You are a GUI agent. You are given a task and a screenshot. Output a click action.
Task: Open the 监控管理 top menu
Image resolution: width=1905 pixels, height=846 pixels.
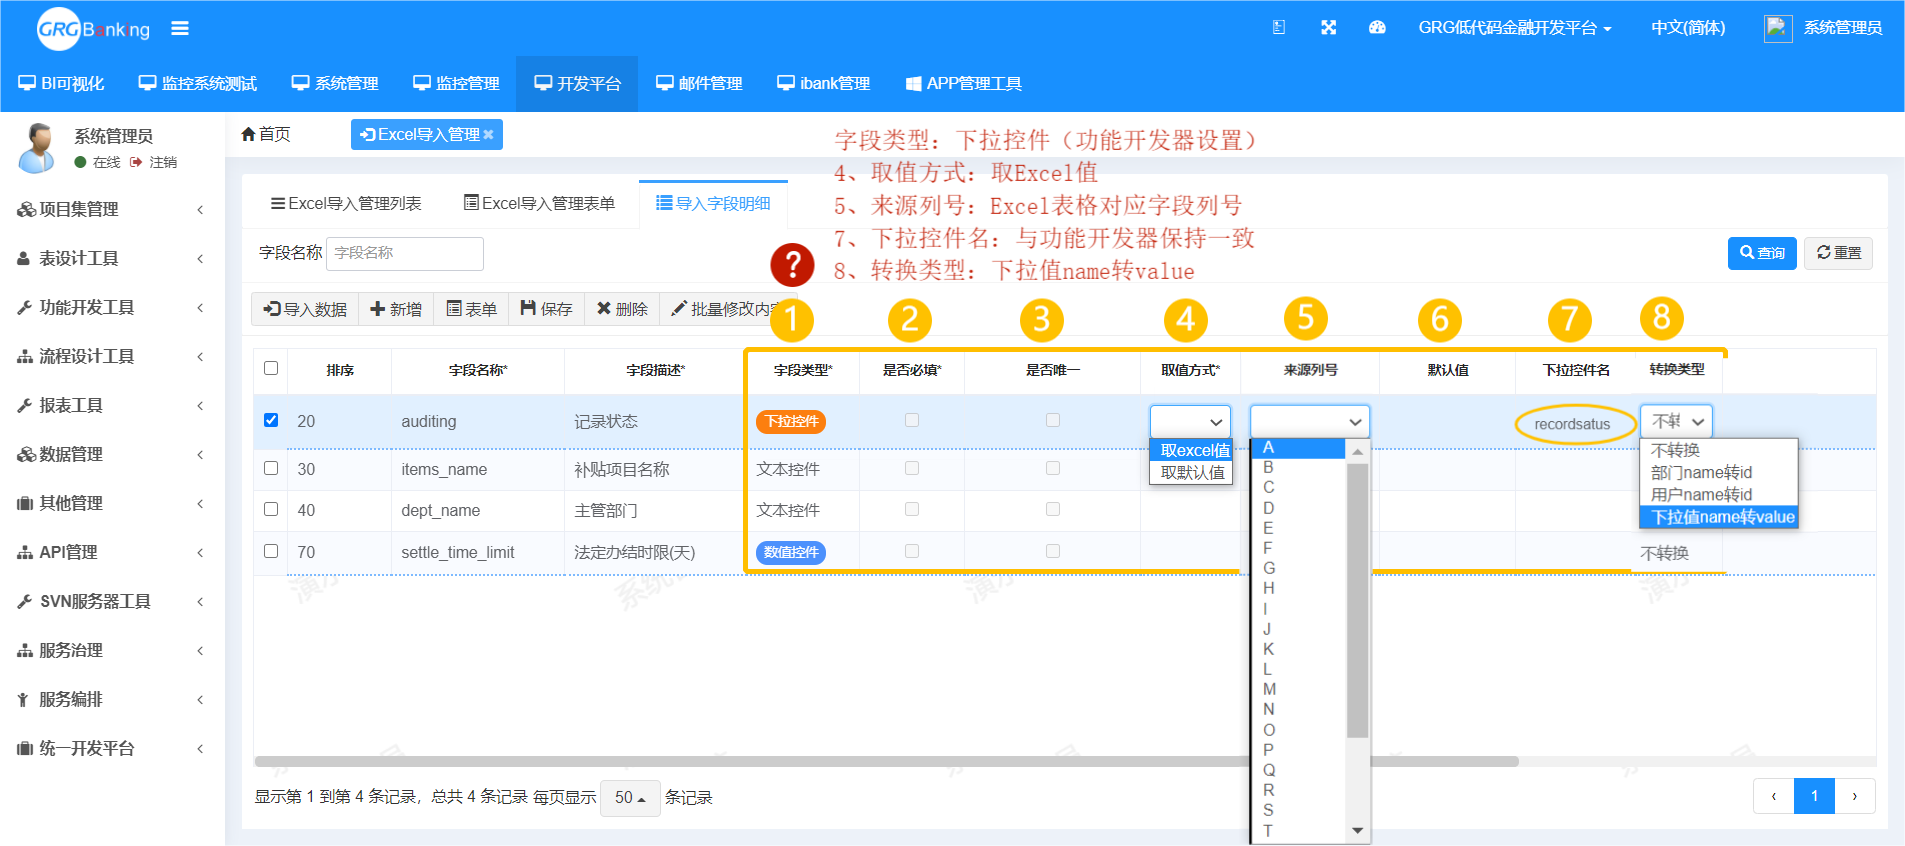click(x=456, y=83)
